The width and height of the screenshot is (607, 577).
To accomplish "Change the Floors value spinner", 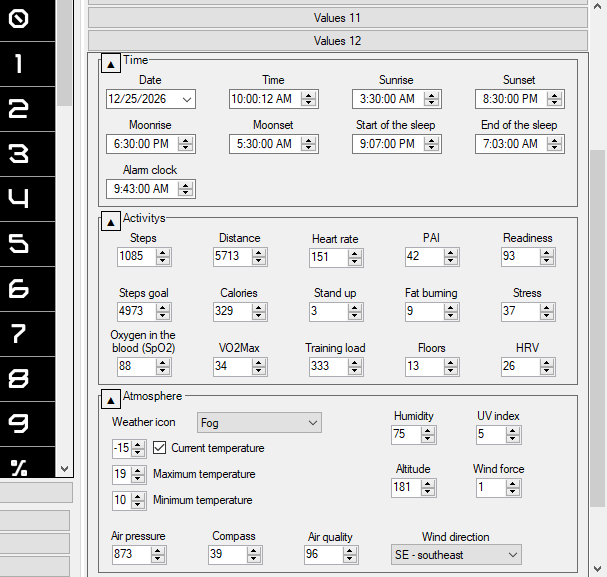I will pyautogui.click(x=451, y=366).
